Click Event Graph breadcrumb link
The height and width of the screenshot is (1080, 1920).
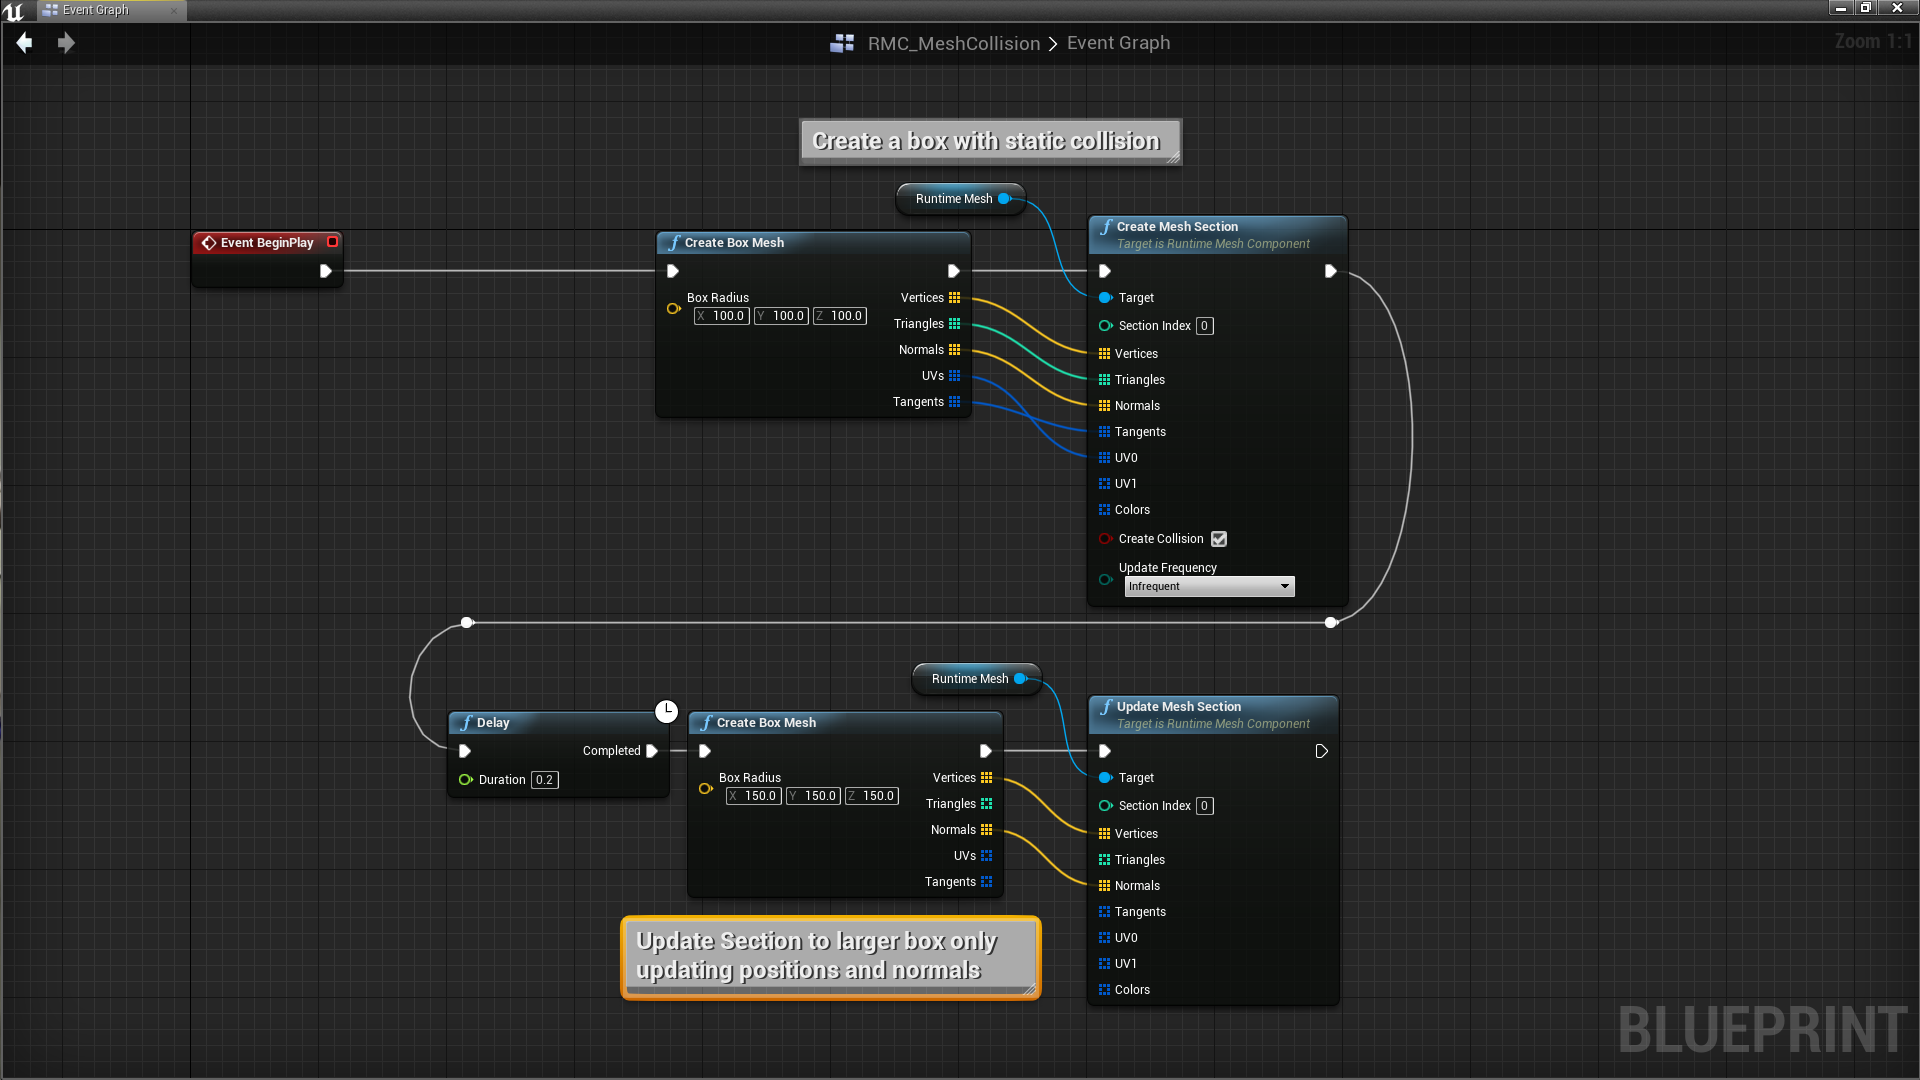click(x=1118, y=43)
